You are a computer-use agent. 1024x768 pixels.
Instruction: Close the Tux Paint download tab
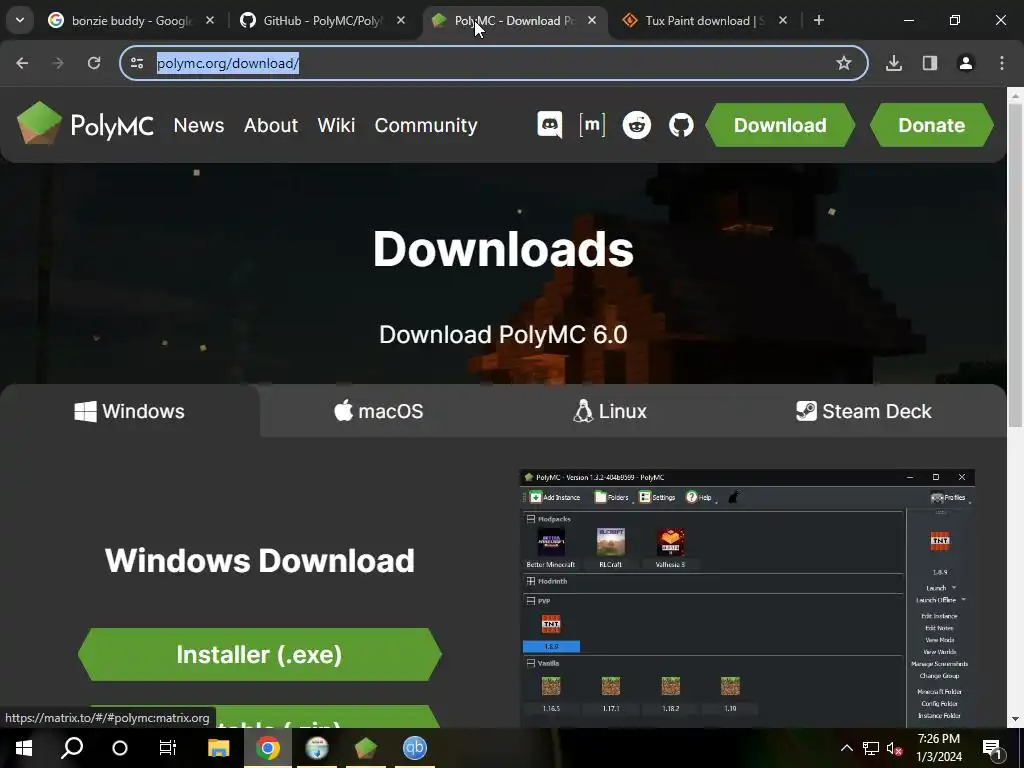click(x=783, y=20)
